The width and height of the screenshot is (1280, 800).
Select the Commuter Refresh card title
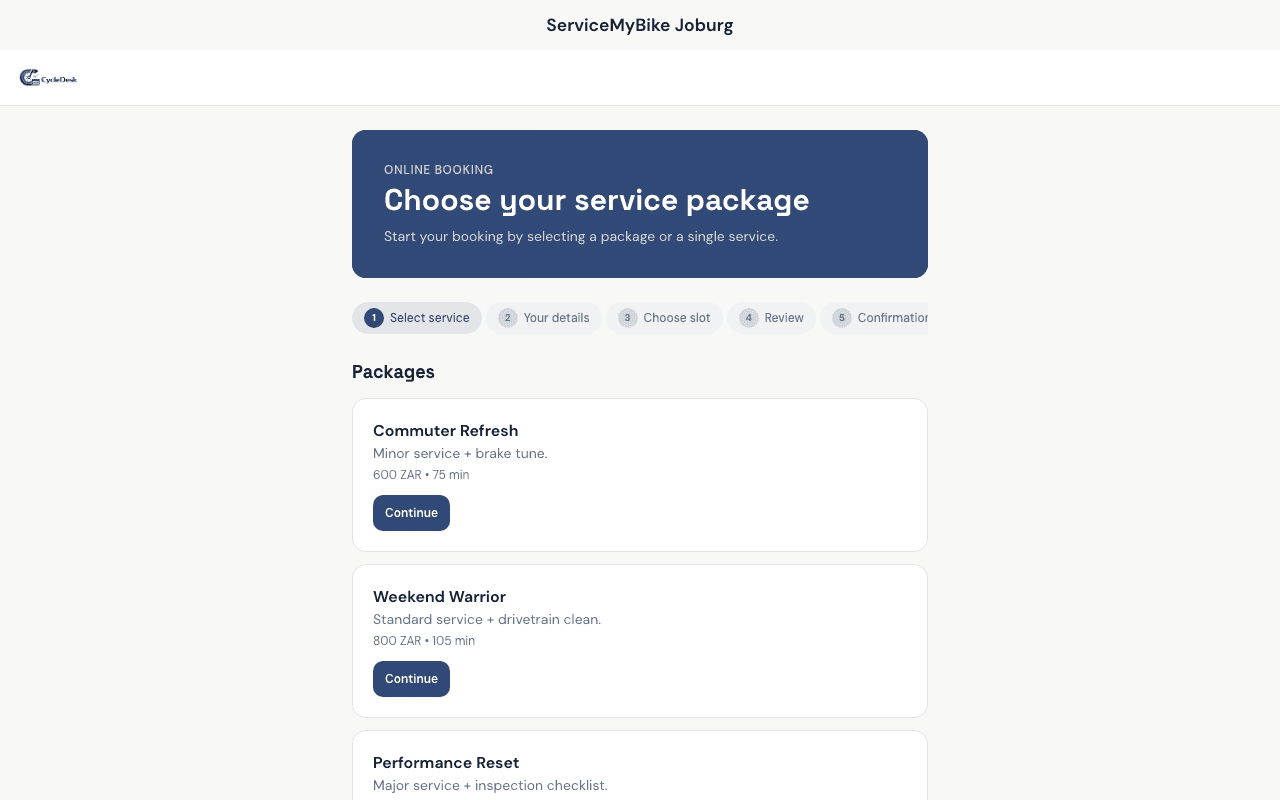[x=445, y=430]
